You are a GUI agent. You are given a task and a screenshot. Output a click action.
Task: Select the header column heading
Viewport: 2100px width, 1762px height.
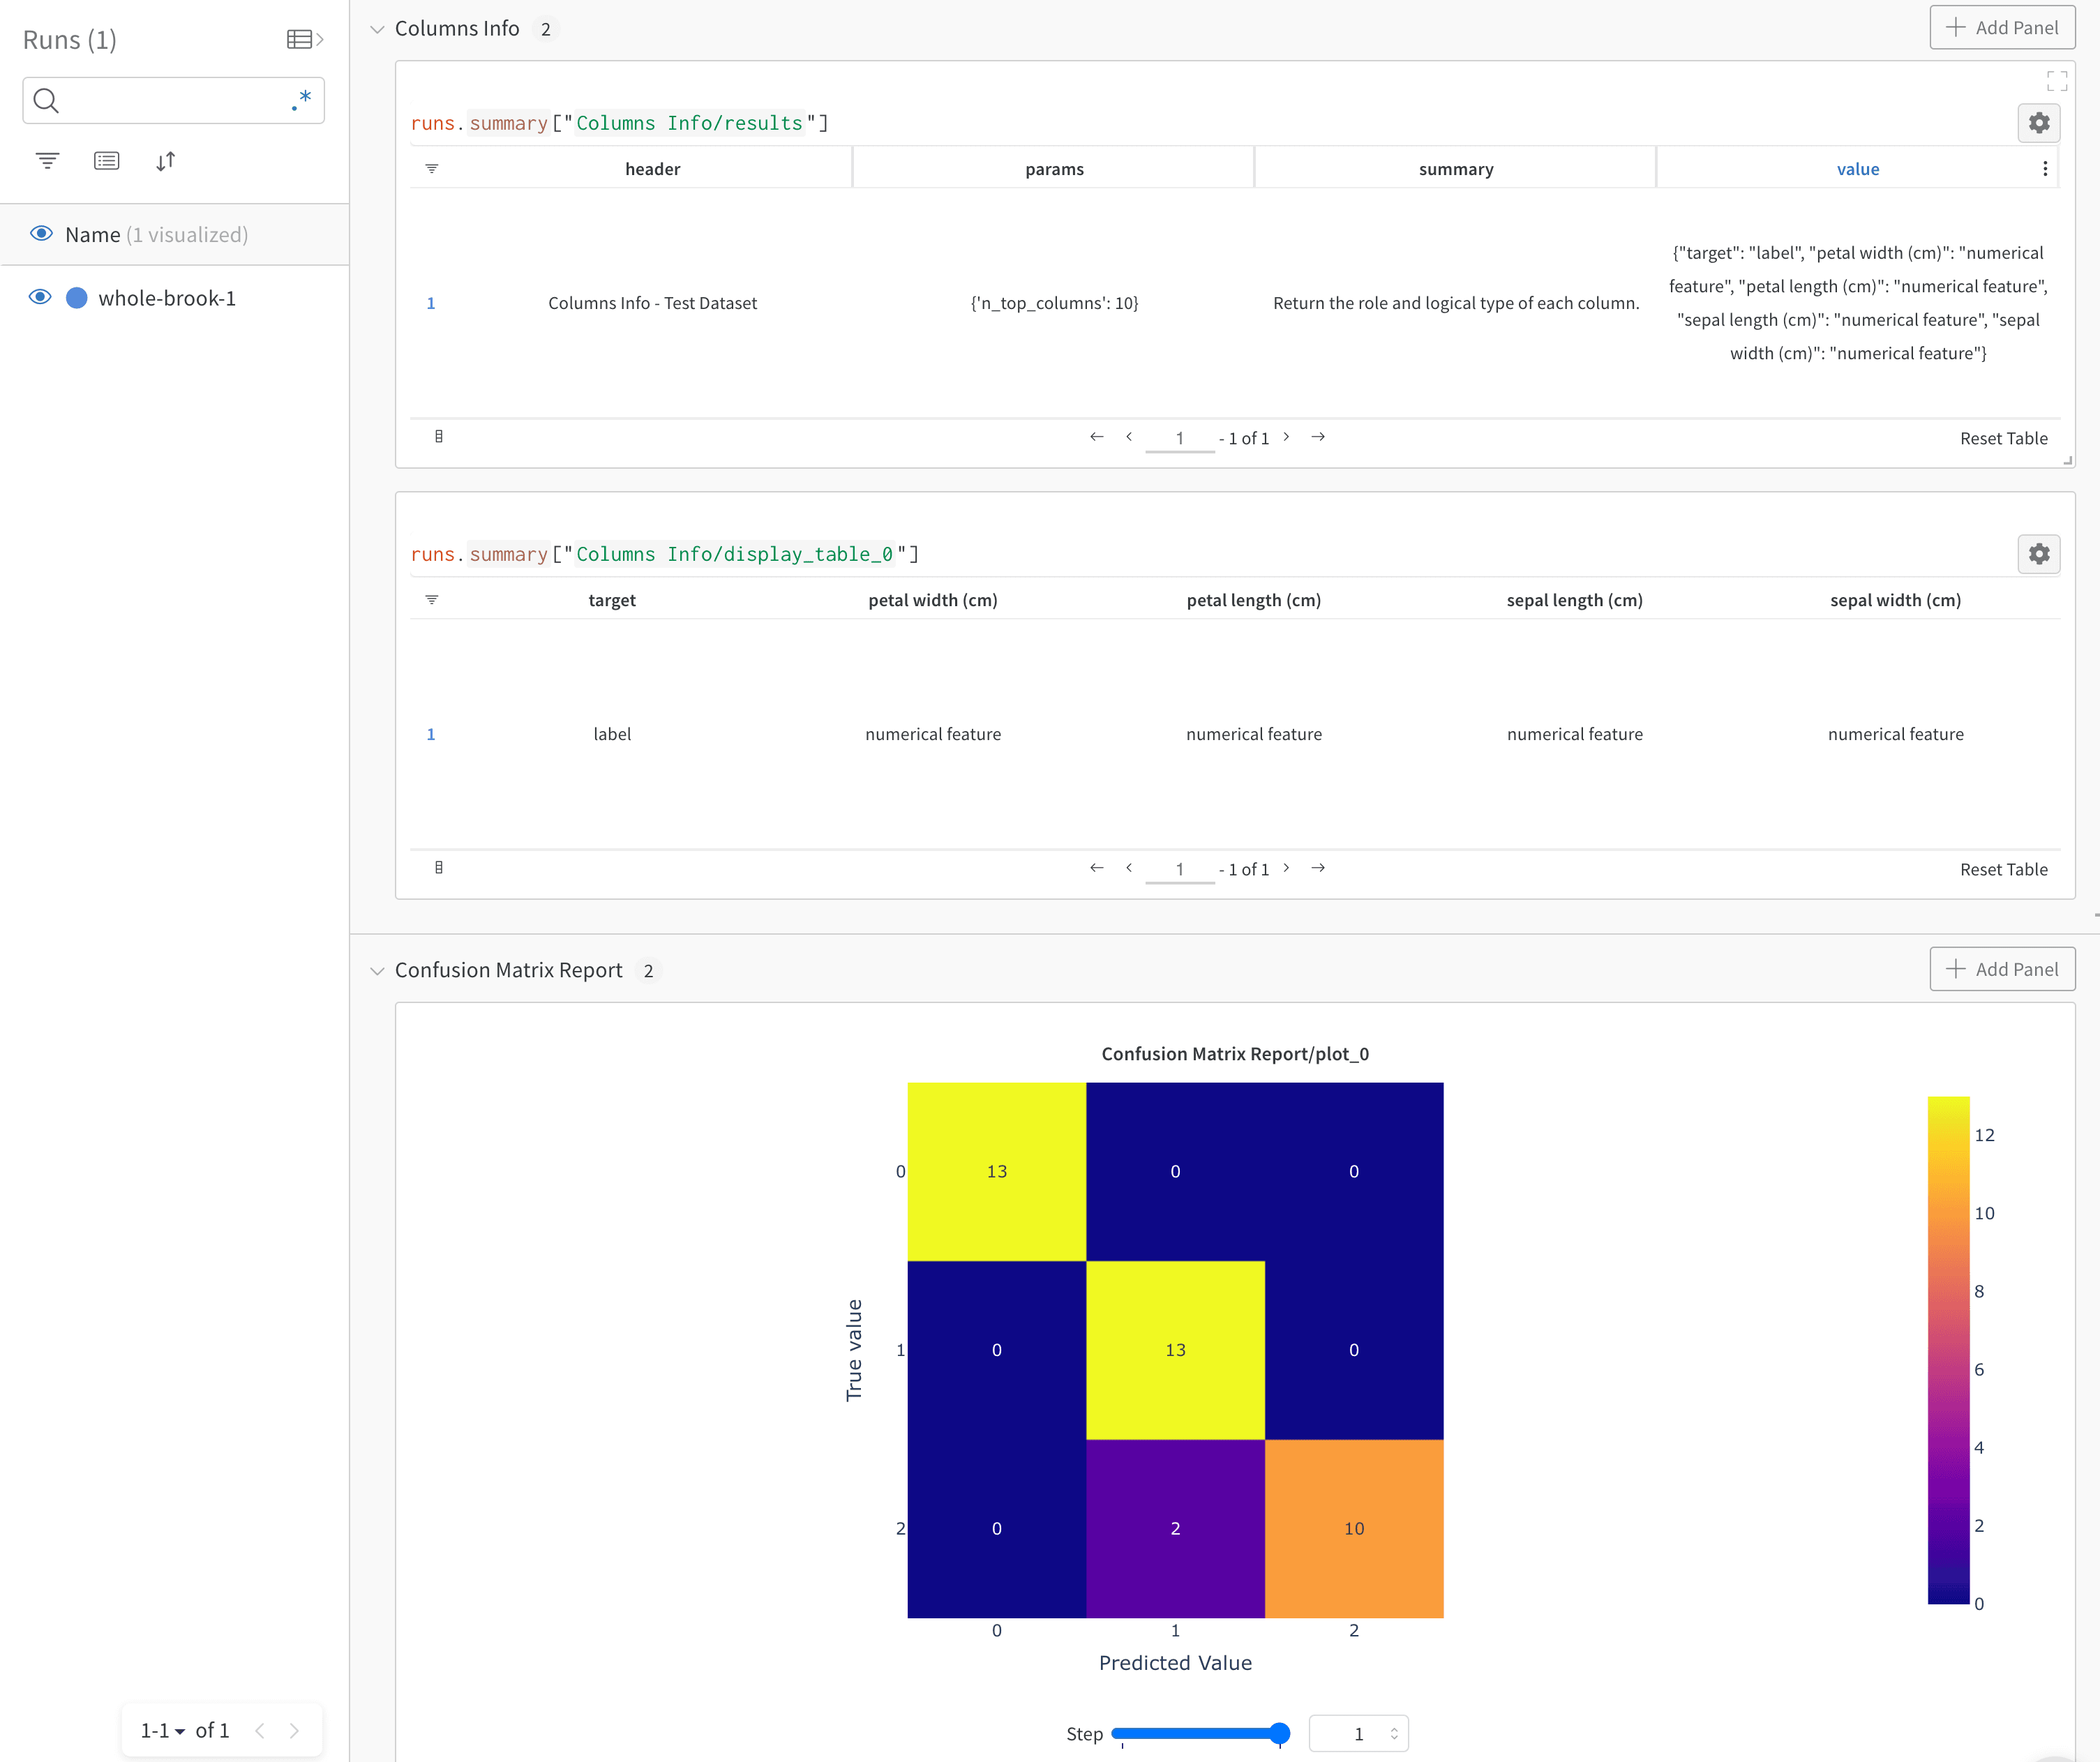point(652,169)
